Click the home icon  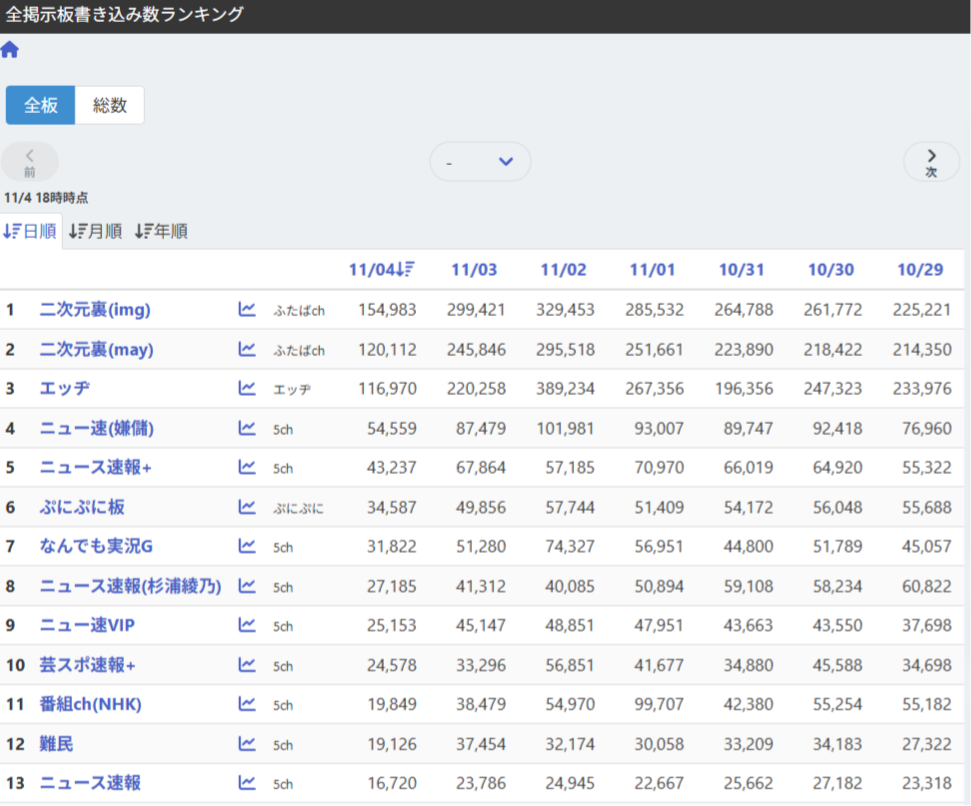point(10,50)
